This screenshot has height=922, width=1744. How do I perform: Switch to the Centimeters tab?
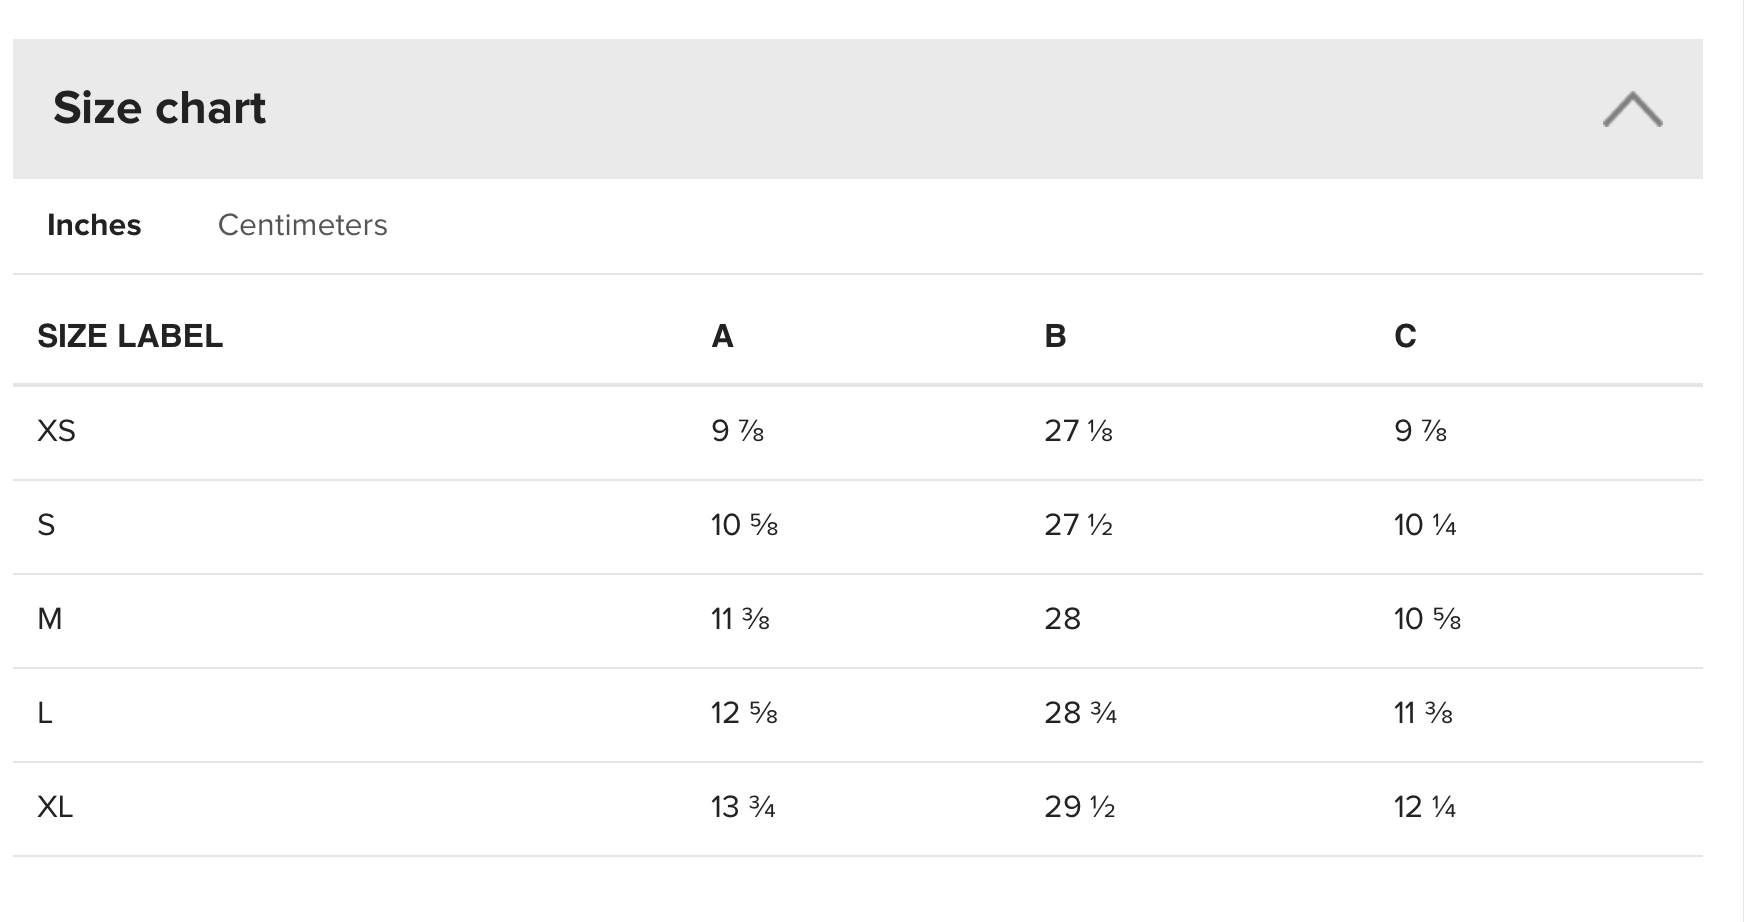click(x=302, y=225)
